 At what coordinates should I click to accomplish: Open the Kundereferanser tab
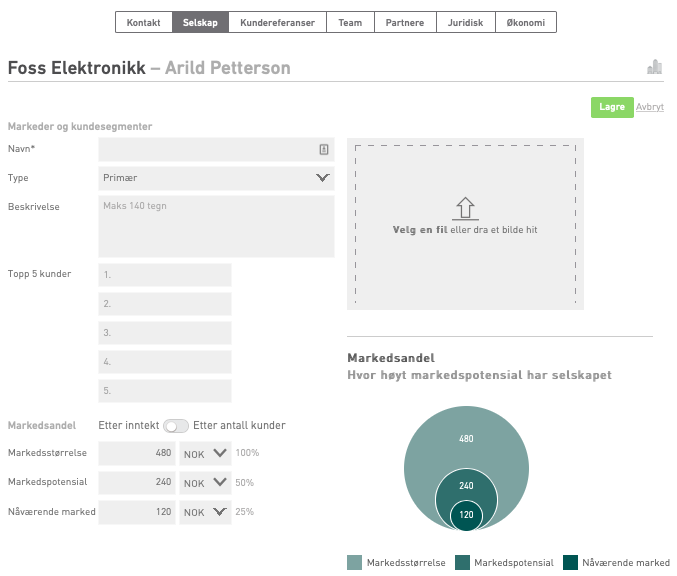[277, 22]
